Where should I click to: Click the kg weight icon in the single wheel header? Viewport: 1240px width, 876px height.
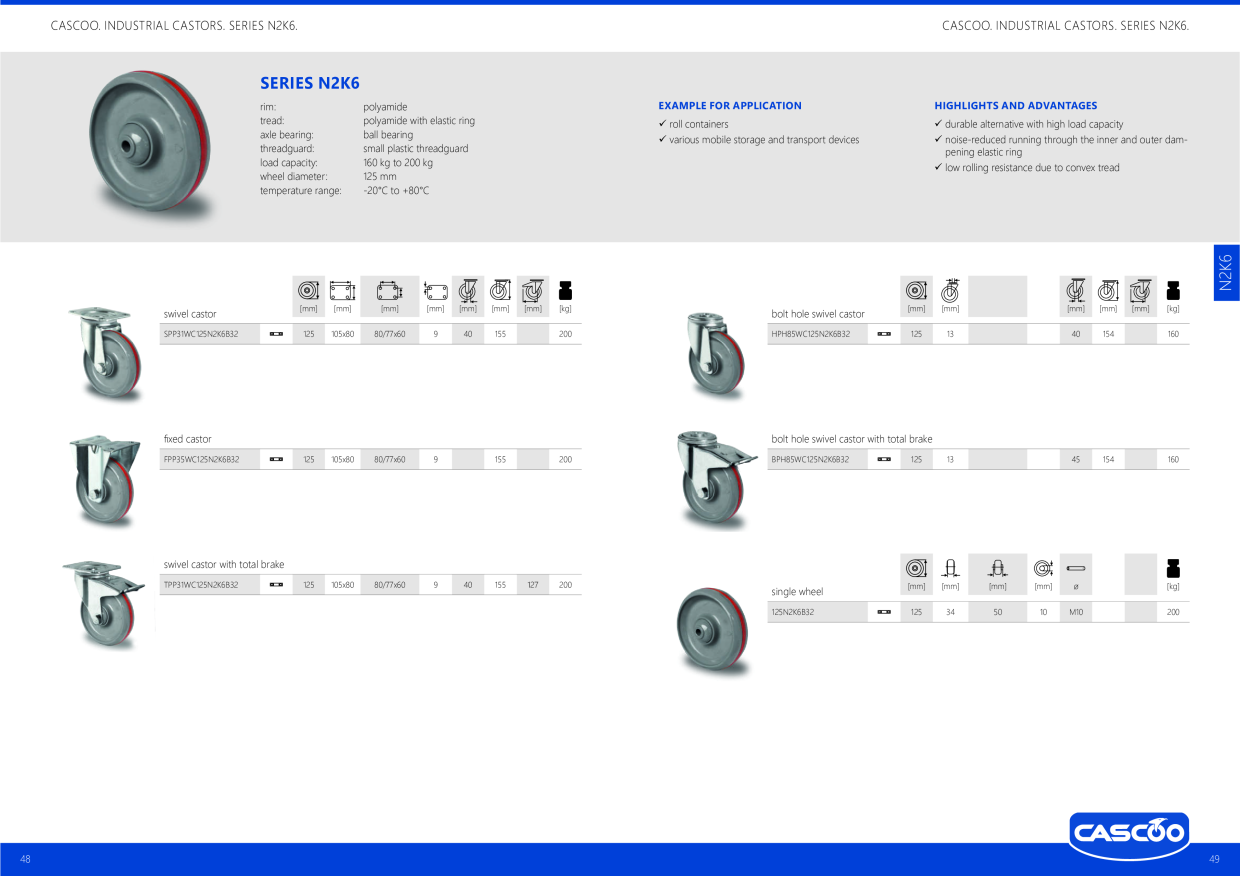click(1173, 568)
